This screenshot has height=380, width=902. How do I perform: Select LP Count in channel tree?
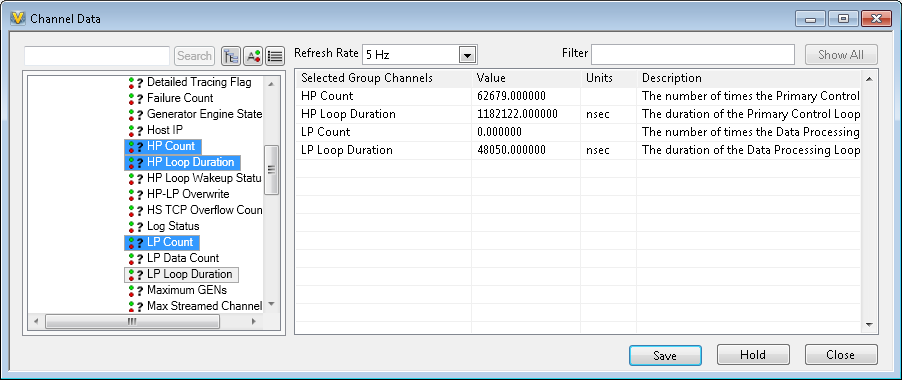pyautogui.click(x=170, y=242)
